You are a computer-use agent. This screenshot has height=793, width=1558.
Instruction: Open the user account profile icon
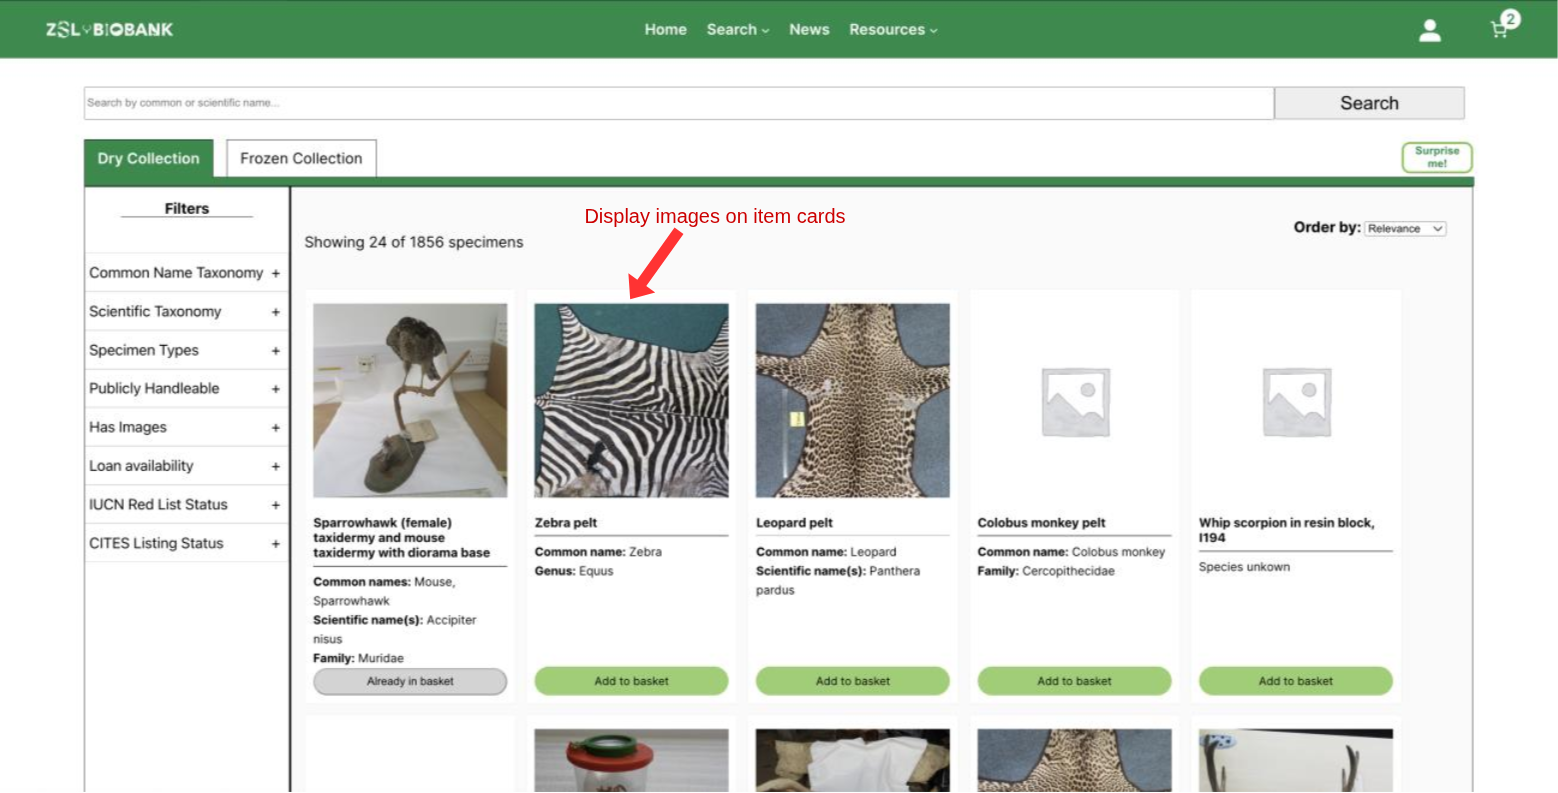[x=1430, y=30]
